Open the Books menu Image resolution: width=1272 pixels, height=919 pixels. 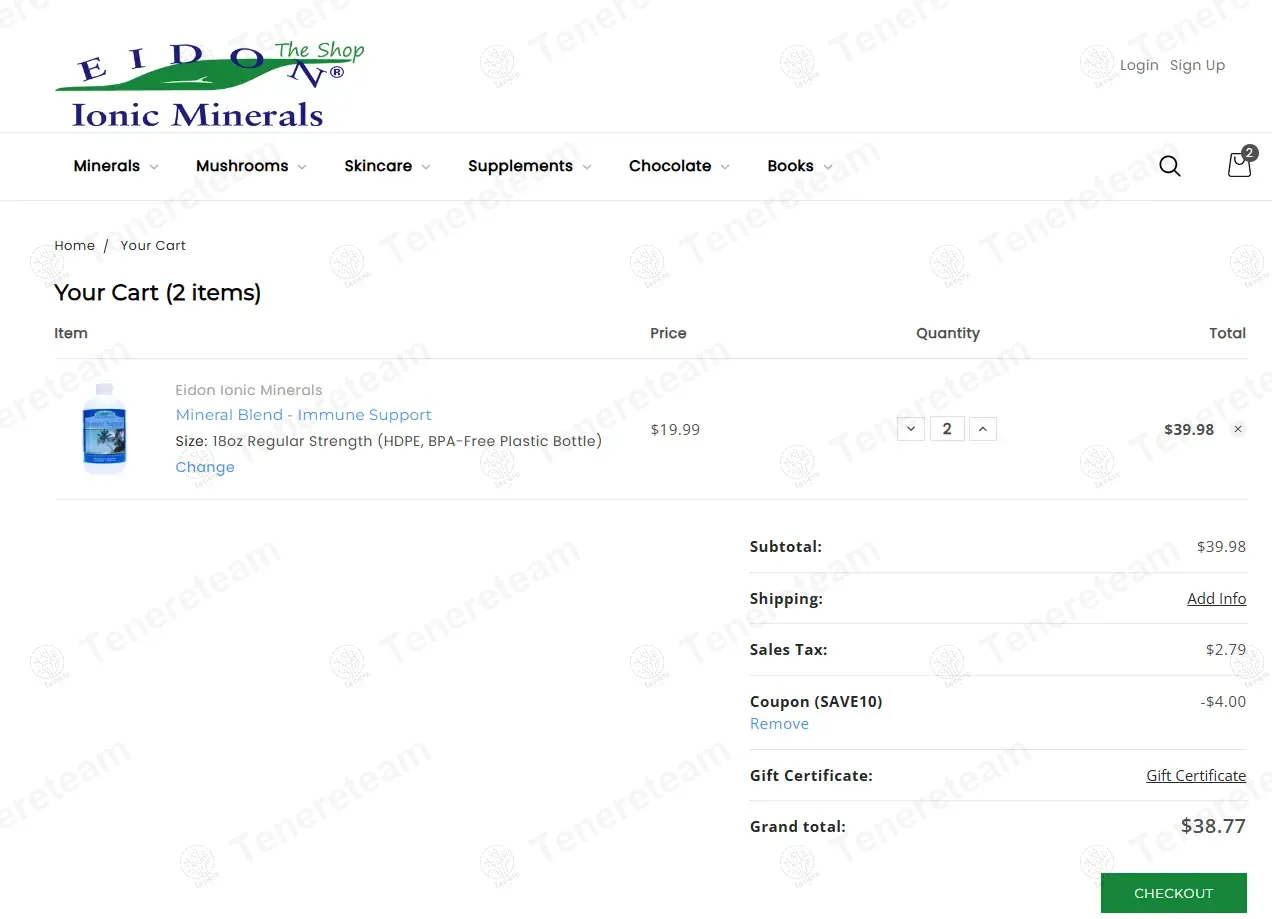(798, 166)
